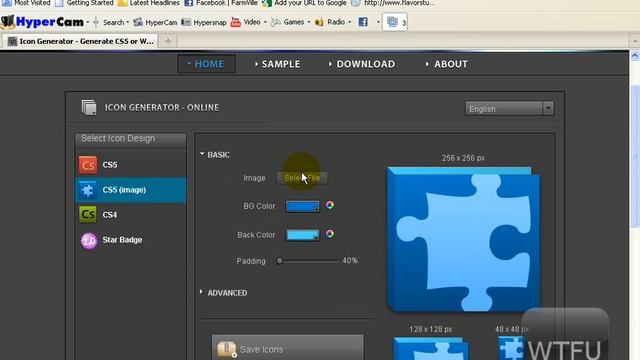The image size is (640, 360).
Task: Click the Back Color swatch
Action: tap(302, 235)
